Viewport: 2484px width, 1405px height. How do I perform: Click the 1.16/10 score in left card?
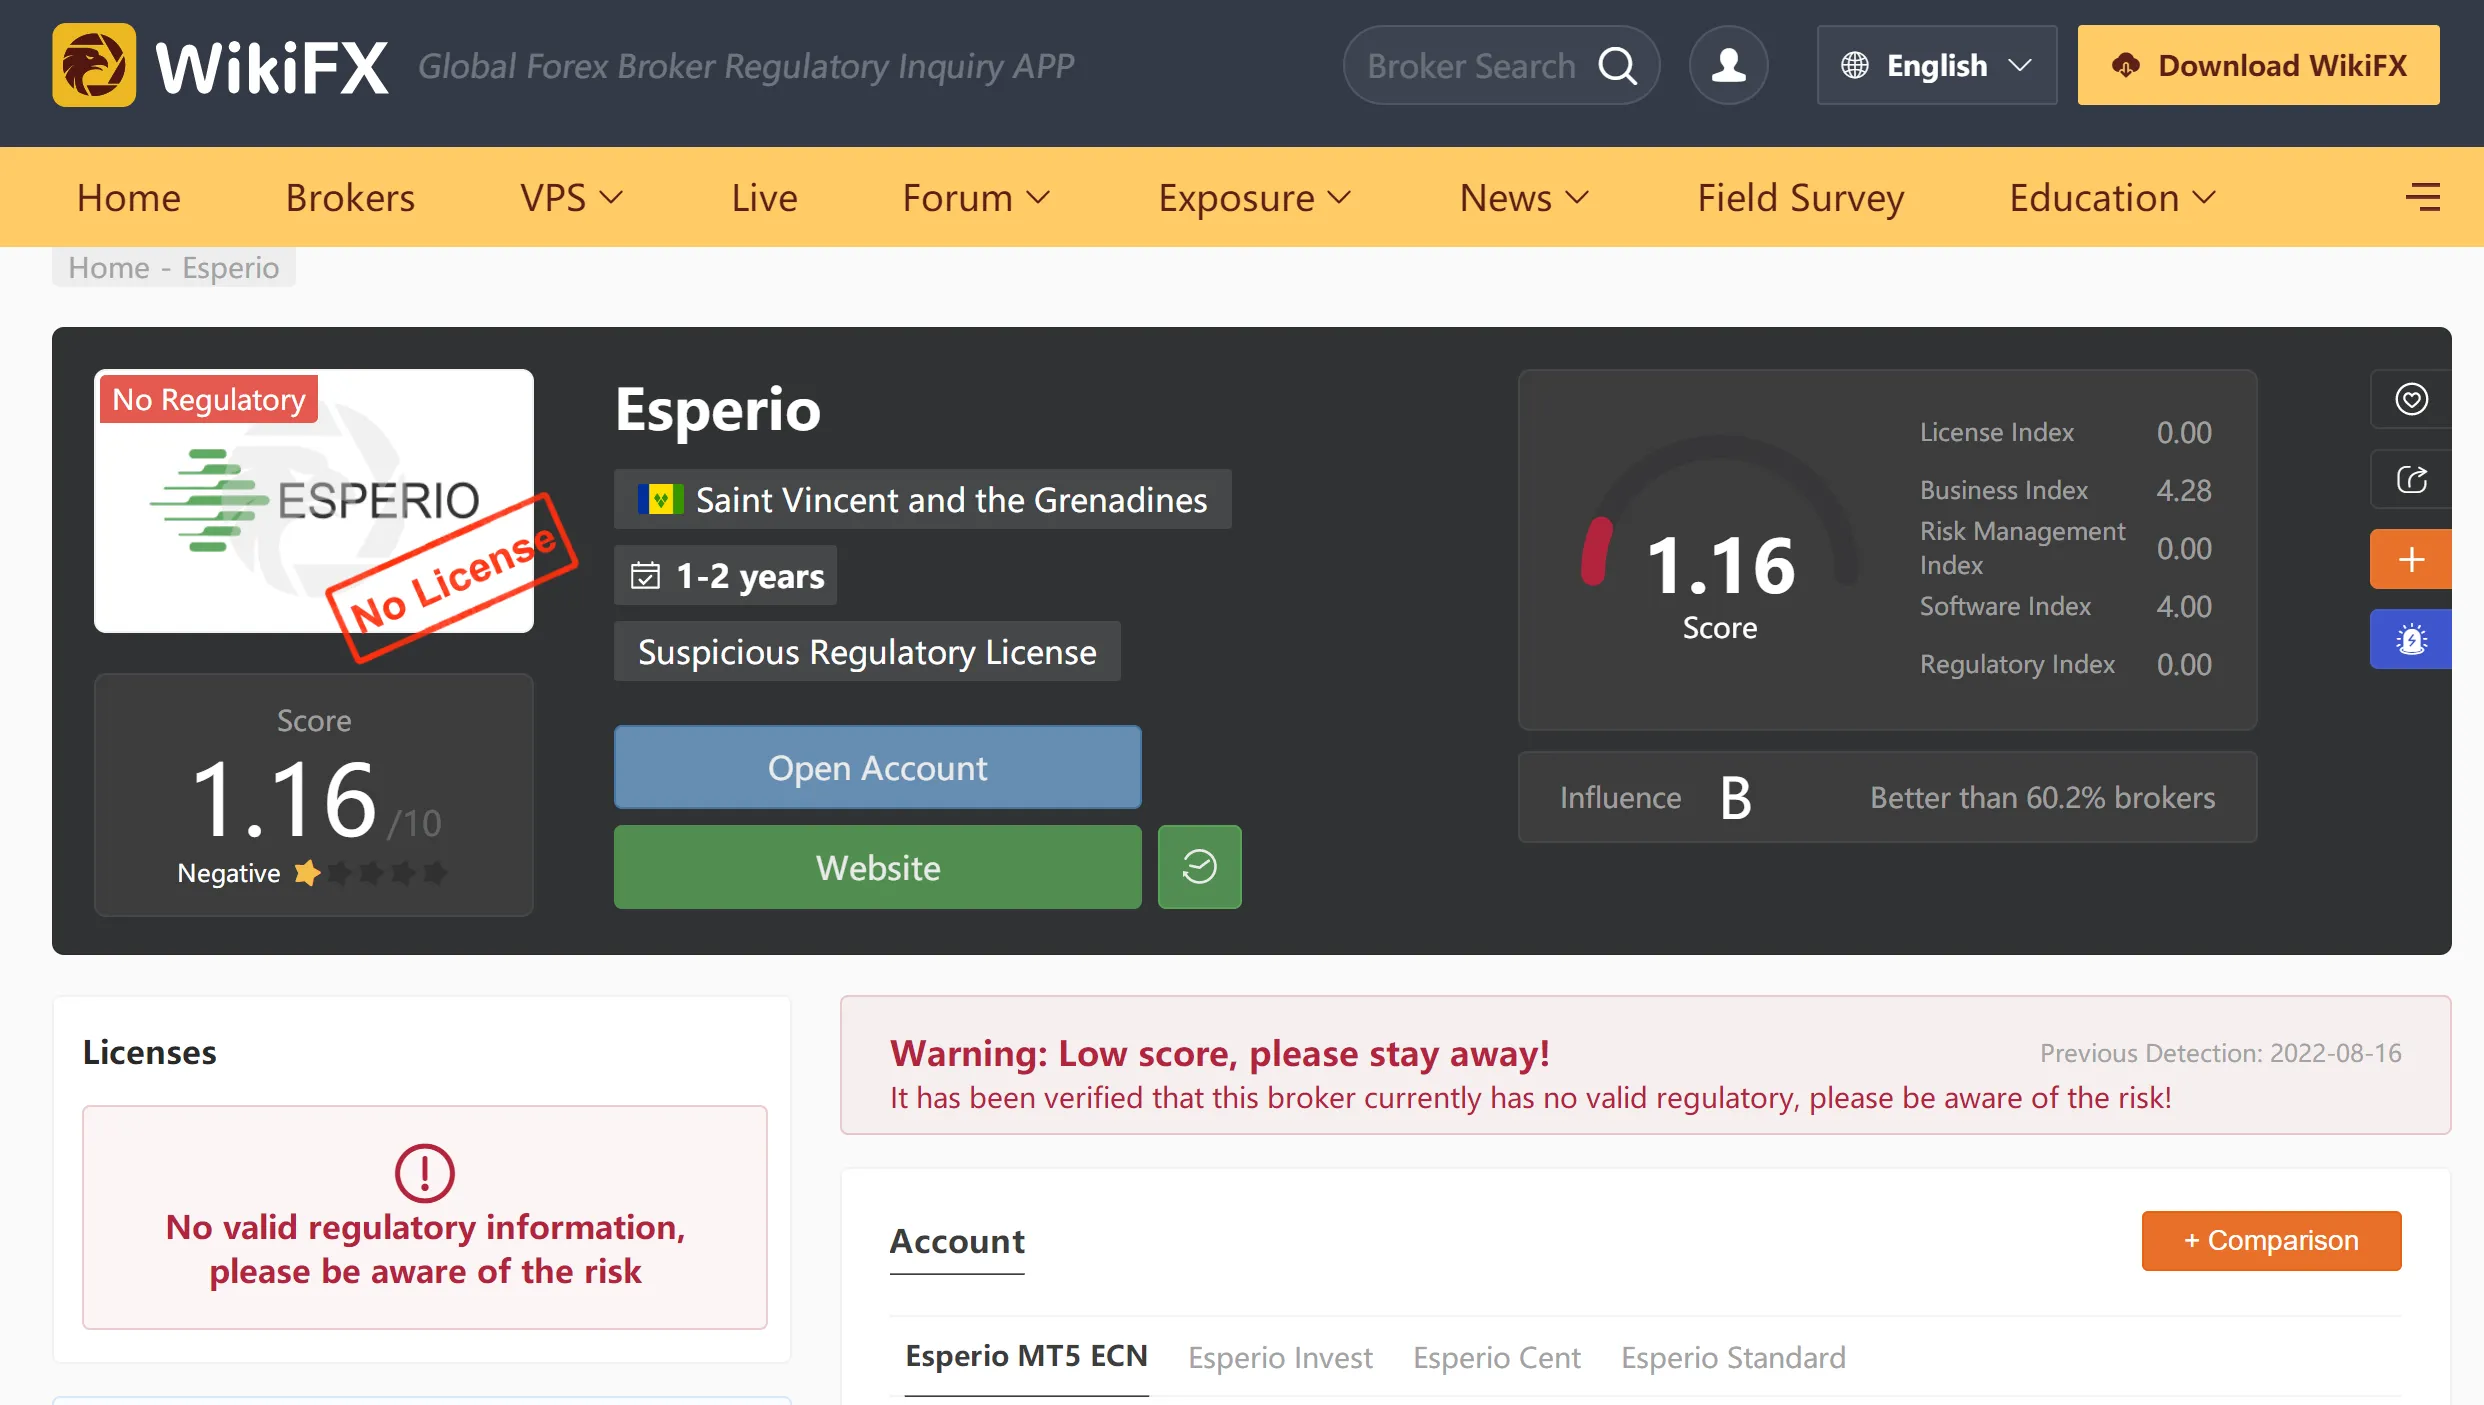pos(314,799)
